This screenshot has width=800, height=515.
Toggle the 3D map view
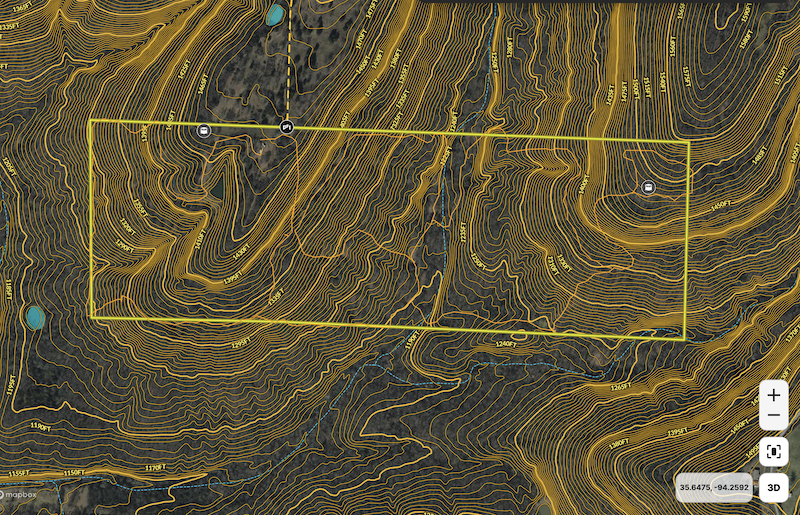coord(773,487)
